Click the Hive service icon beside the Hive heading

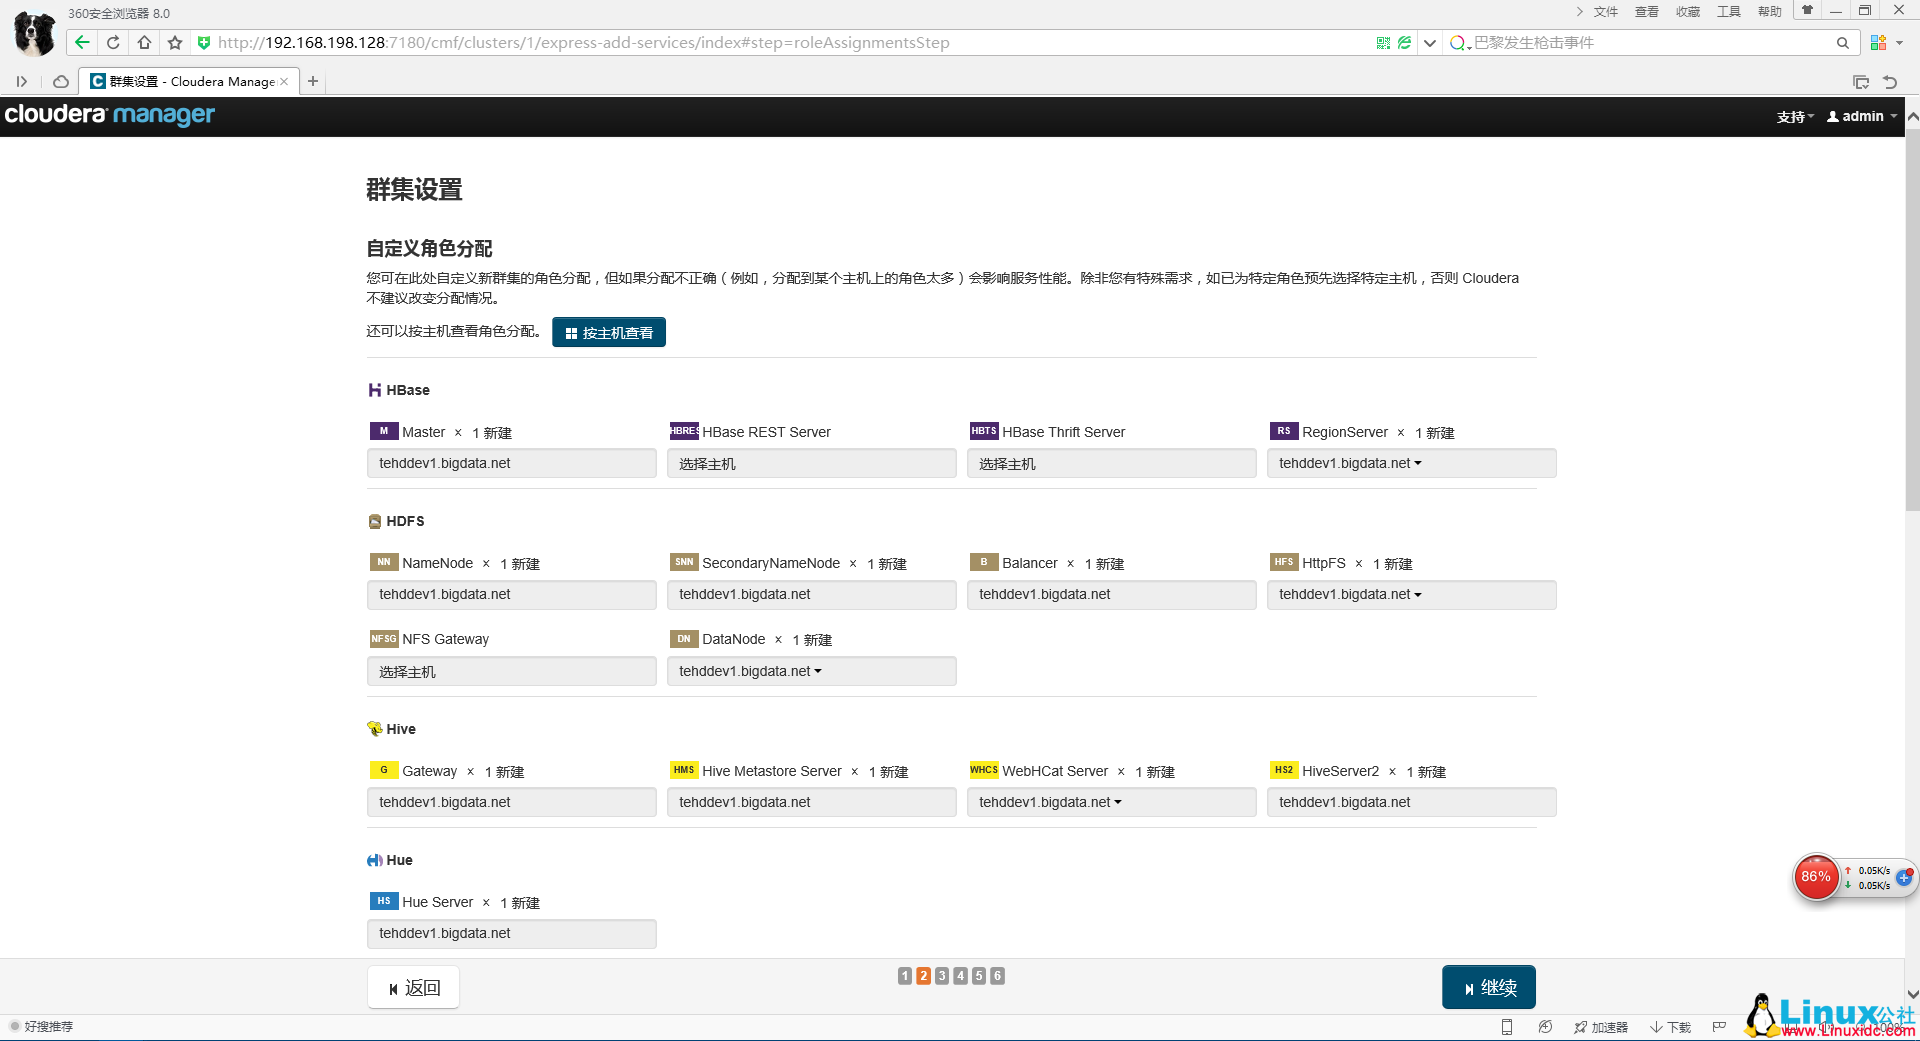click(x=374, y=729)
